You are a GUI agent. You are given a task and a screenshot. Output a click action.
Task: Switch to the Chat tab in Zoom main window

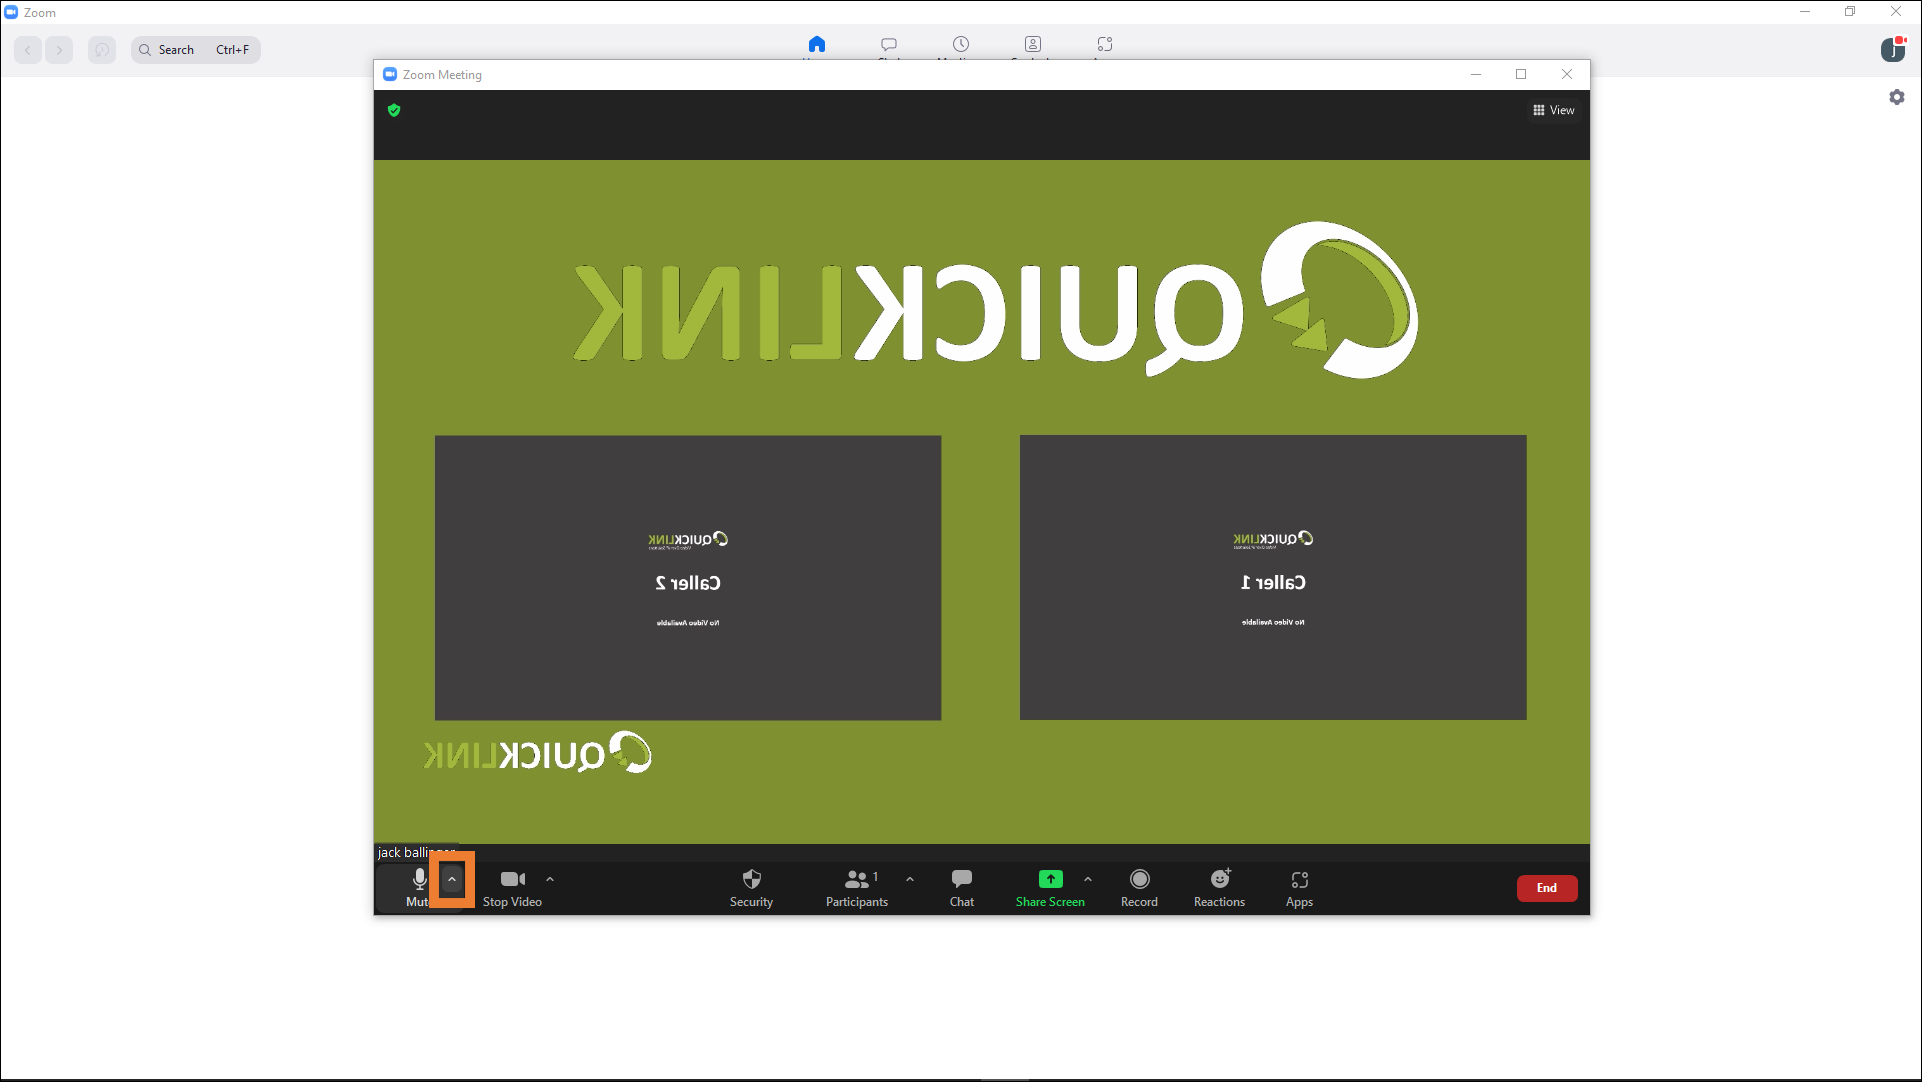pos(889,45)
